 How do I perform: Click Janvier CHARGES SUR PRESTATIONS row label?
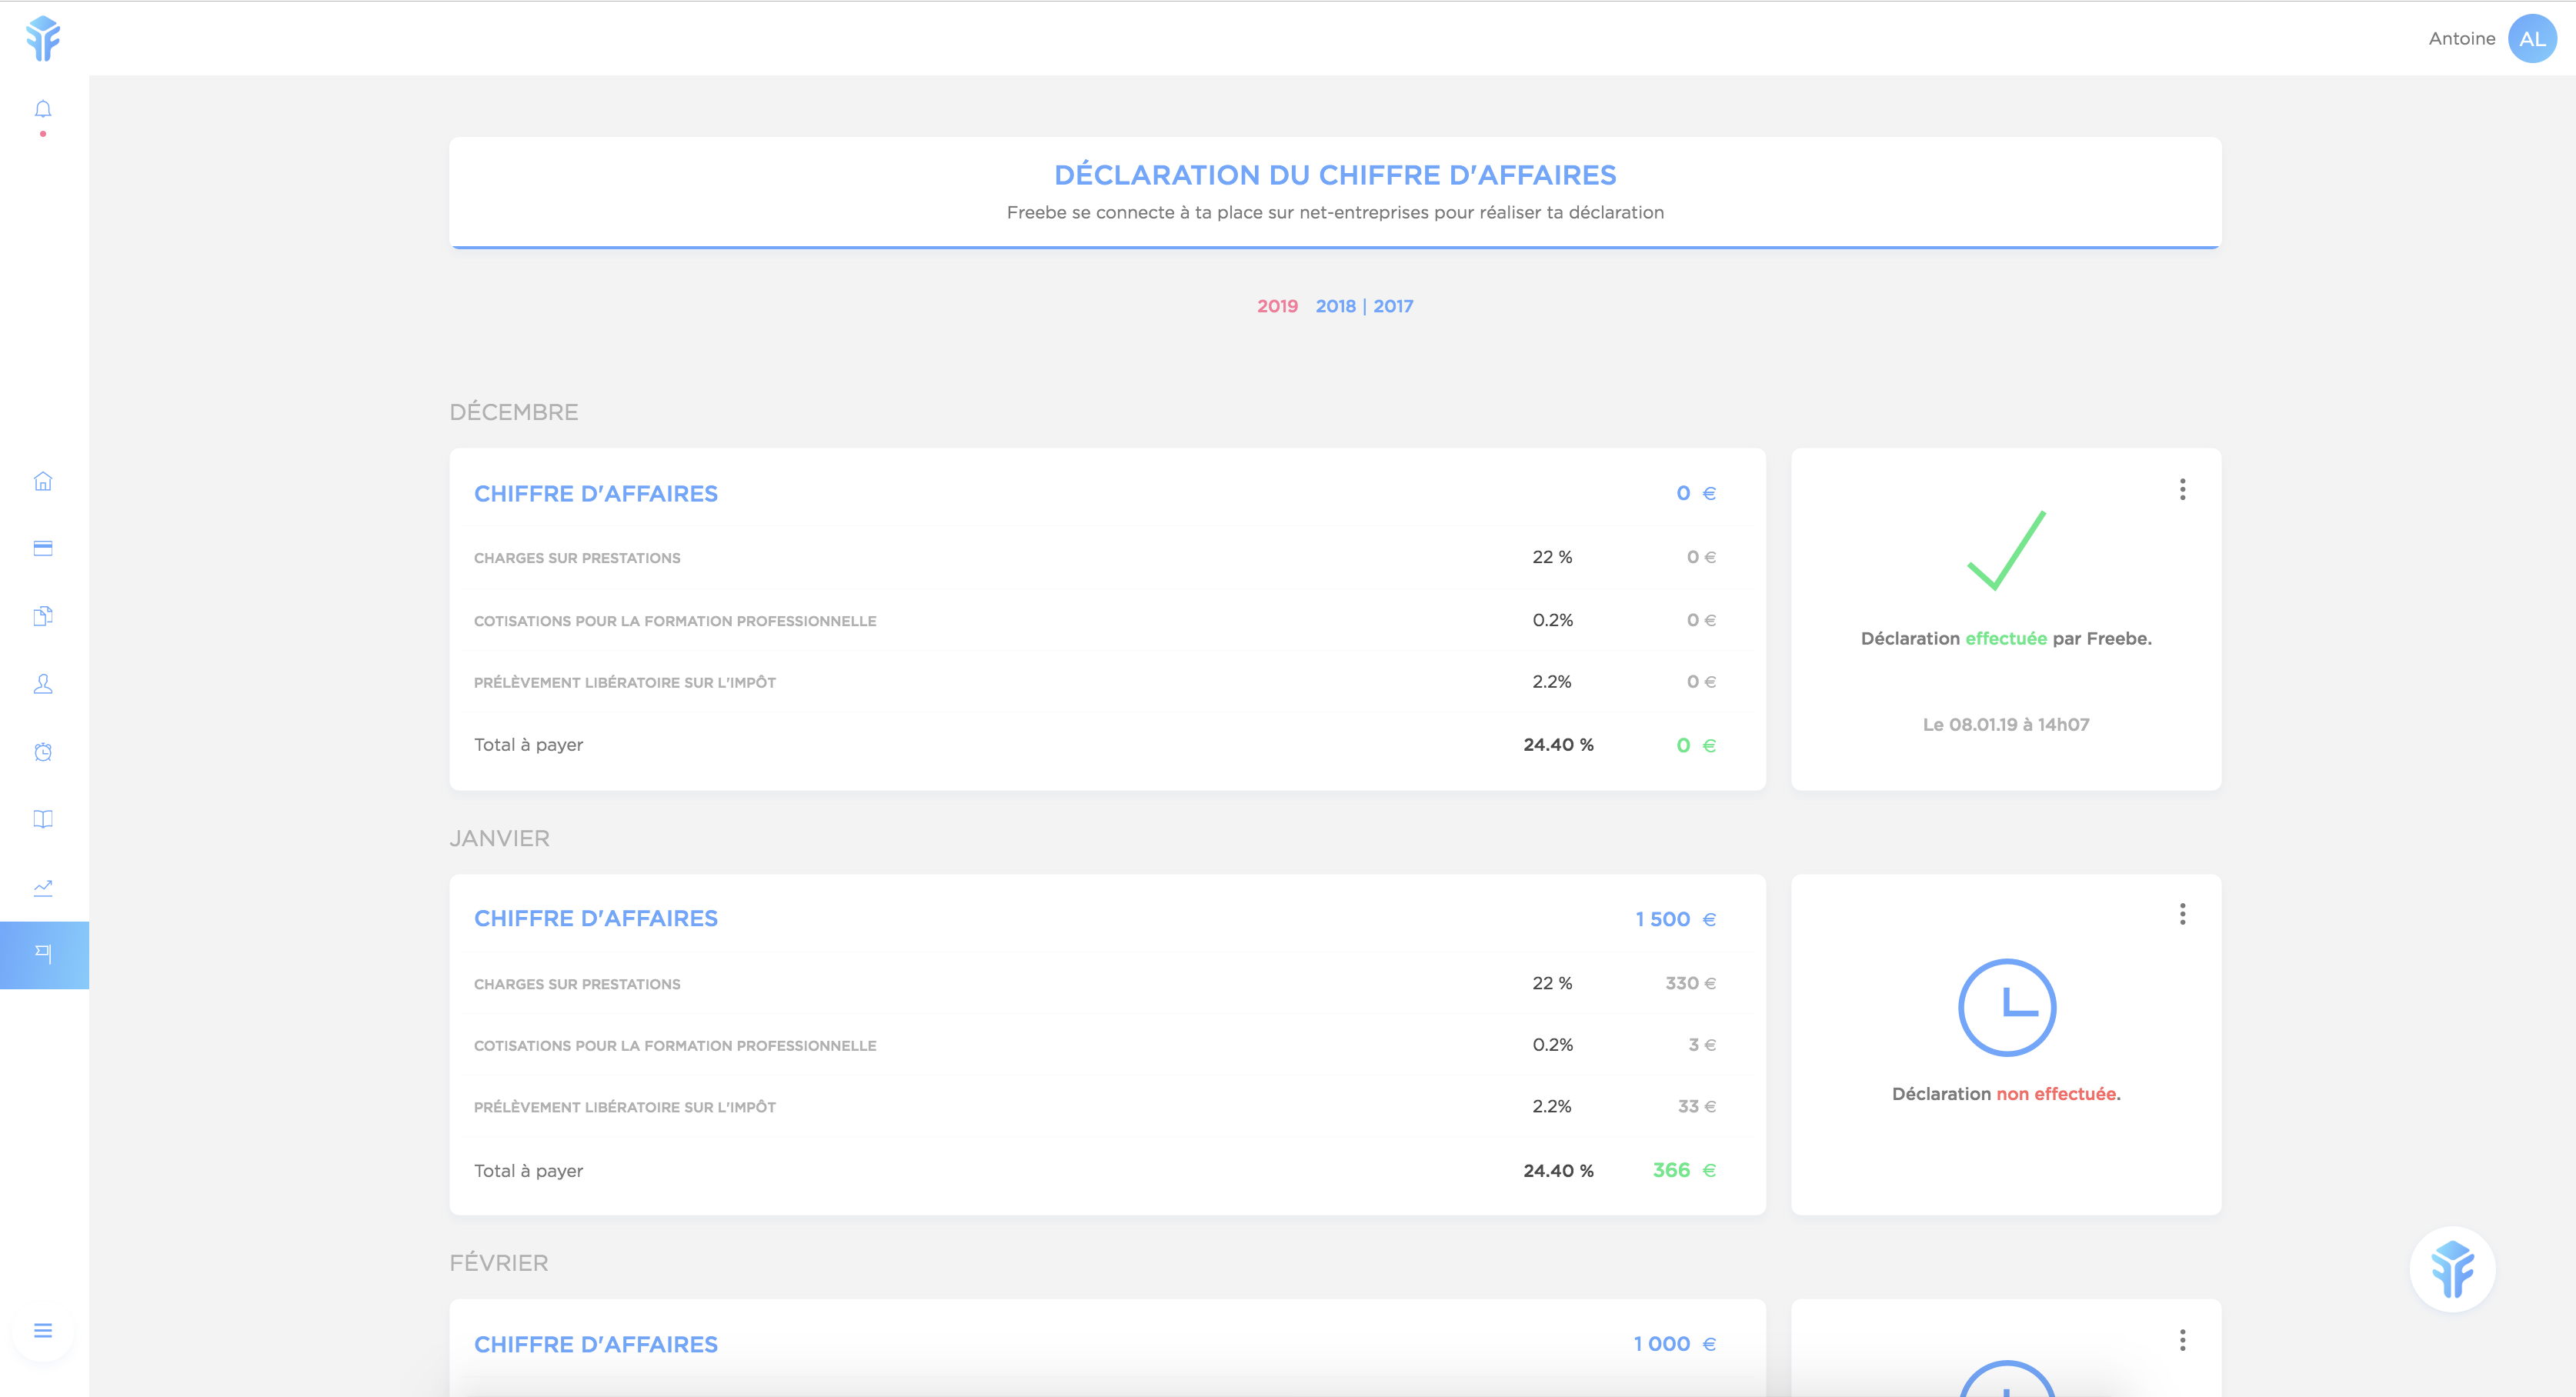(577, 984)
